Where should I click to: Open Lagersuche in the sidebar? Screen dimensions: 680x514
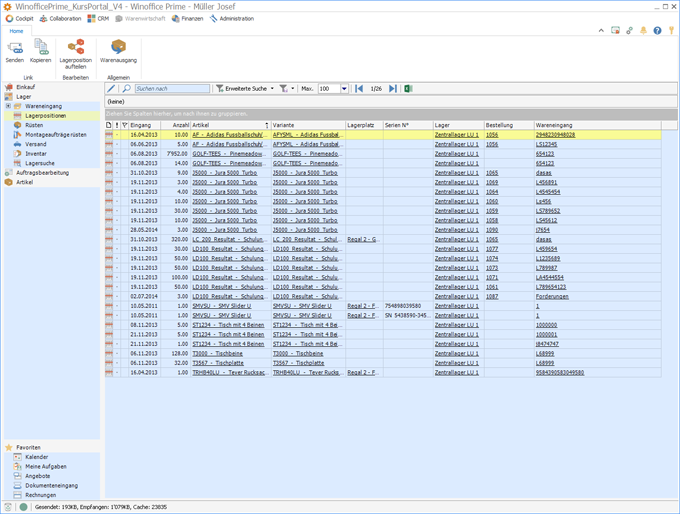point(39,163)
